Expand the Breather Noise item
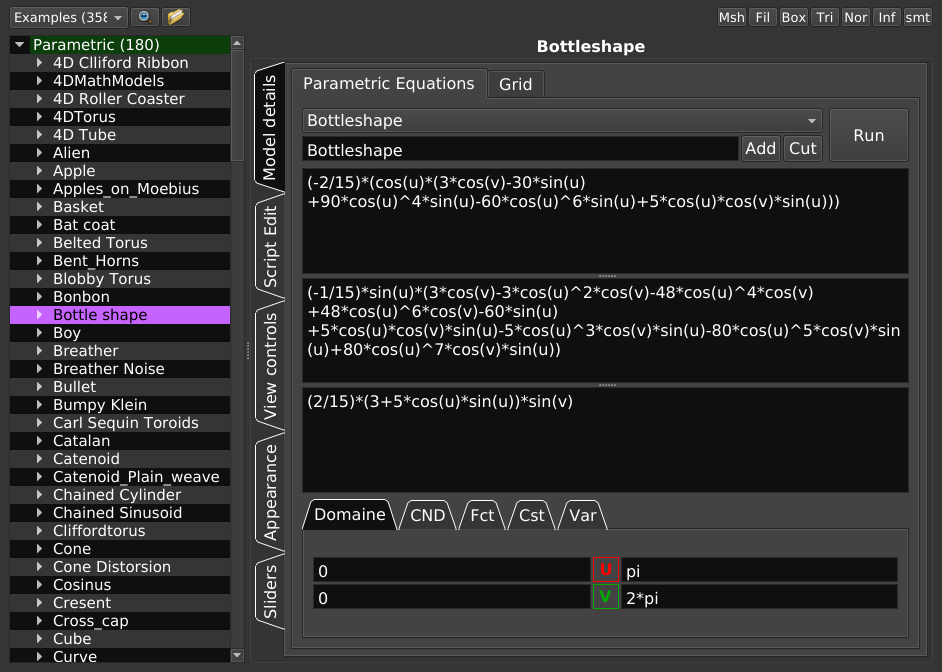 coord(40,369)
